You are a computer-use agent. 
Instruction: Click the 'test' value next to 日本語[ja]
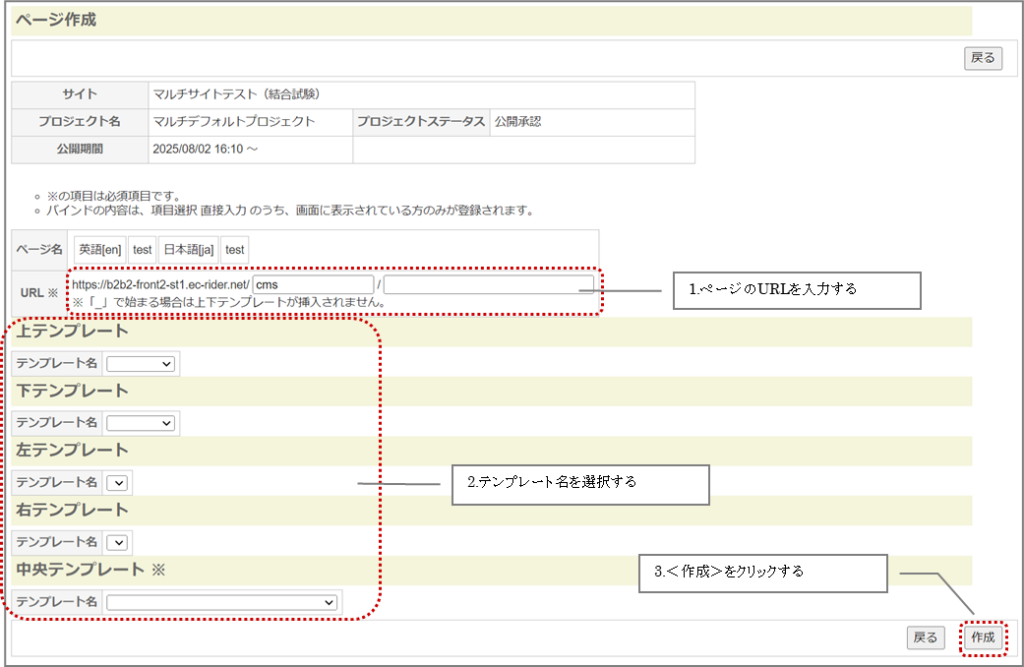tap(234, 249)
